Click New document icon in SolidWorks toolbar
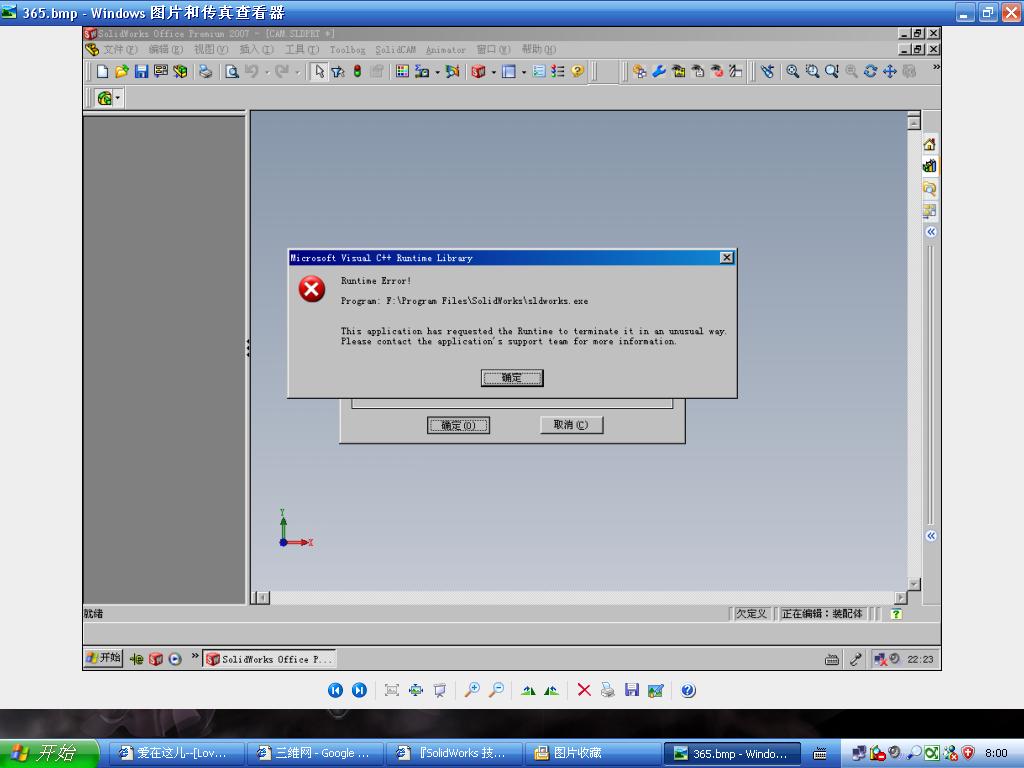The width and height of the screenshot is (1024, 768). click(x=103, y=71)
